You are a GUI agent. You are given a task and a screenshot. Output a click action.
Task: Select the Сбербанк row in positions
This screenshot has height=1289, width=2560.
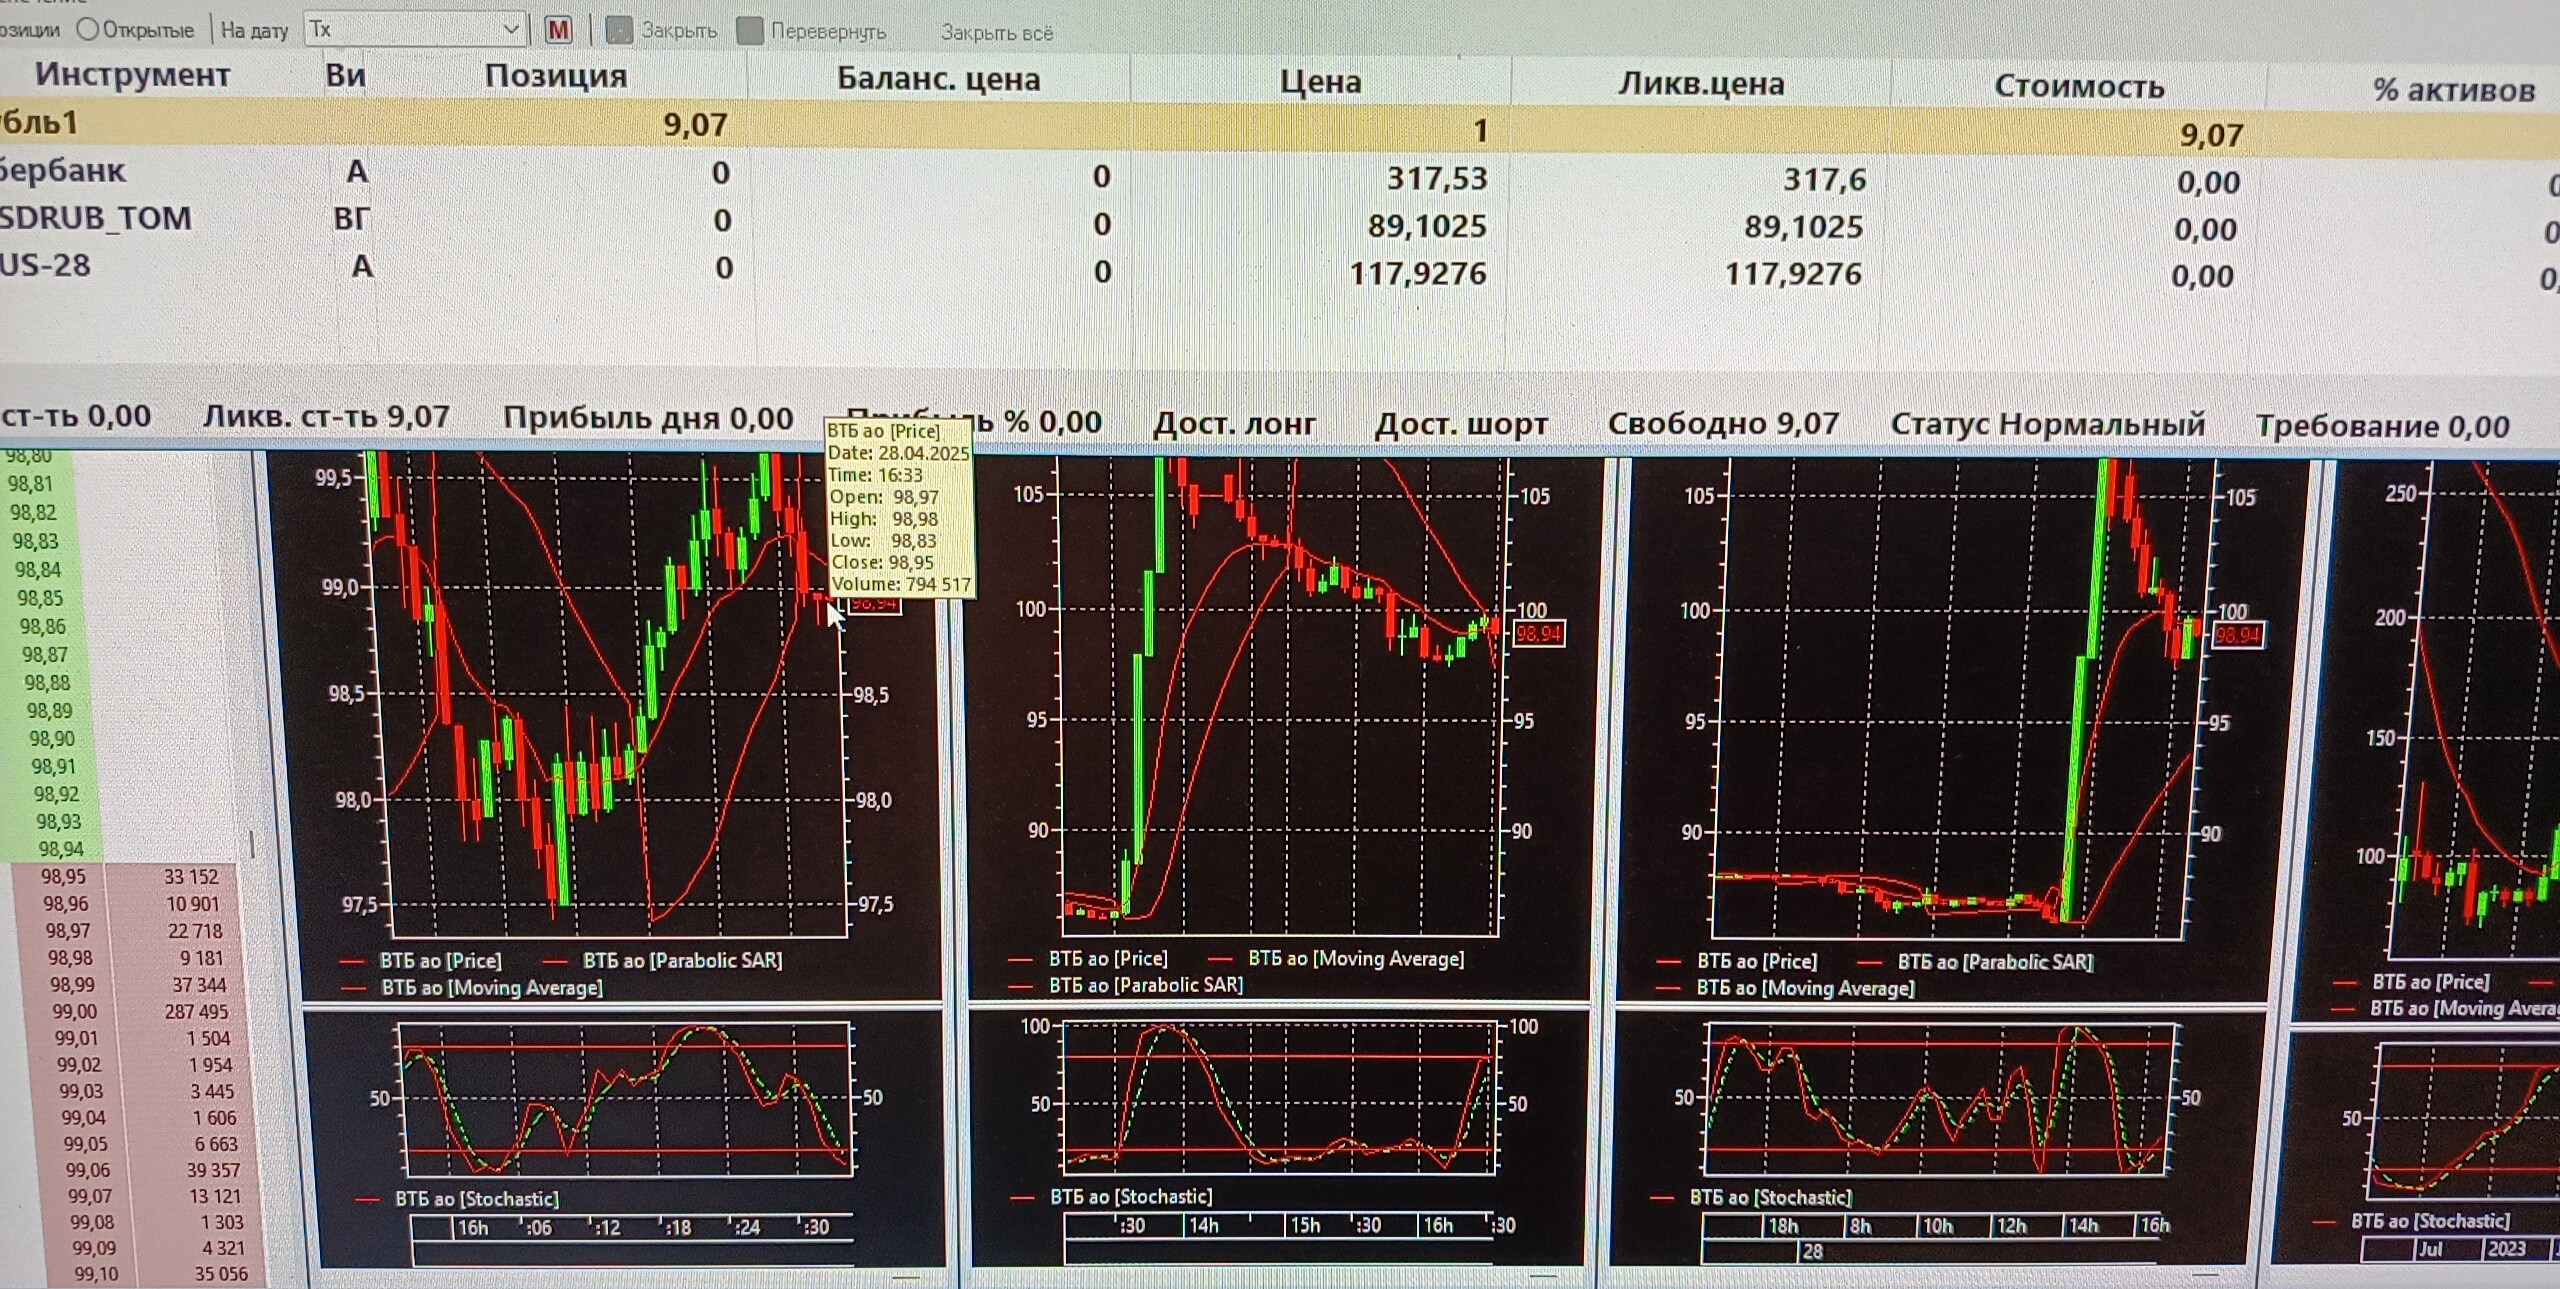pyautogui.click(x=64, y=171)
